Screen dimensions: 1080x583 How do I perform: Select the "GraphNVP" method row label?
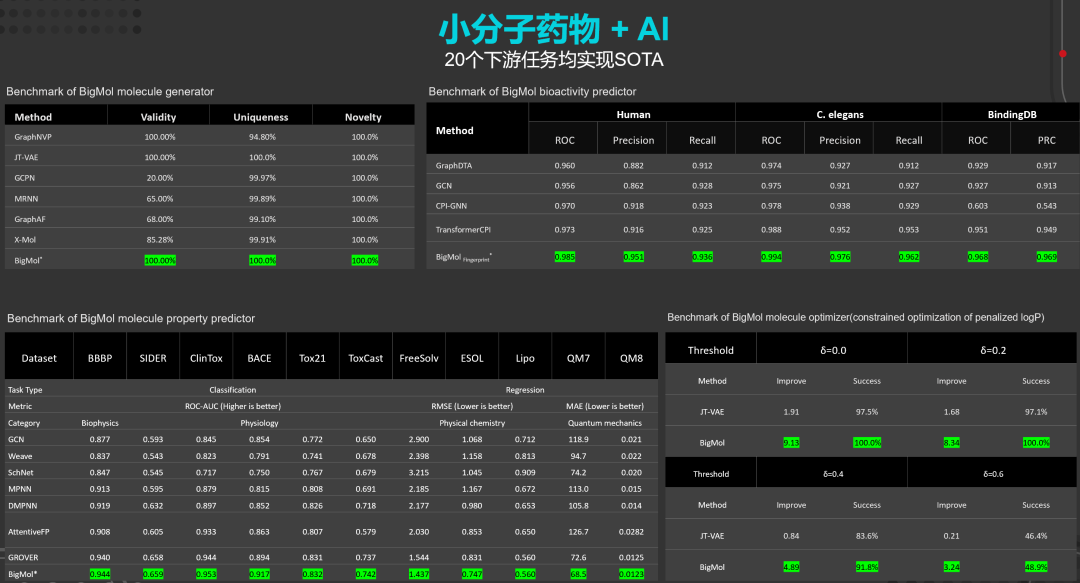coord(33,137)
